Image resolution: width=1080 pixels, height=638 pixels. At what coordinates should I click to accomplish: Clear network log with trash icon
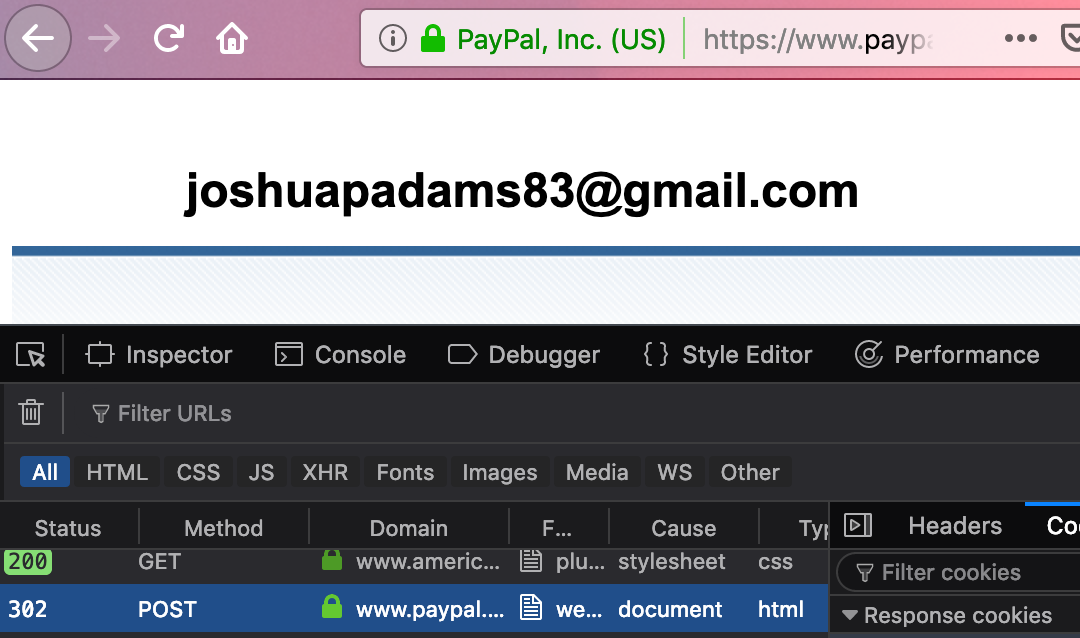tap(31, 413)
